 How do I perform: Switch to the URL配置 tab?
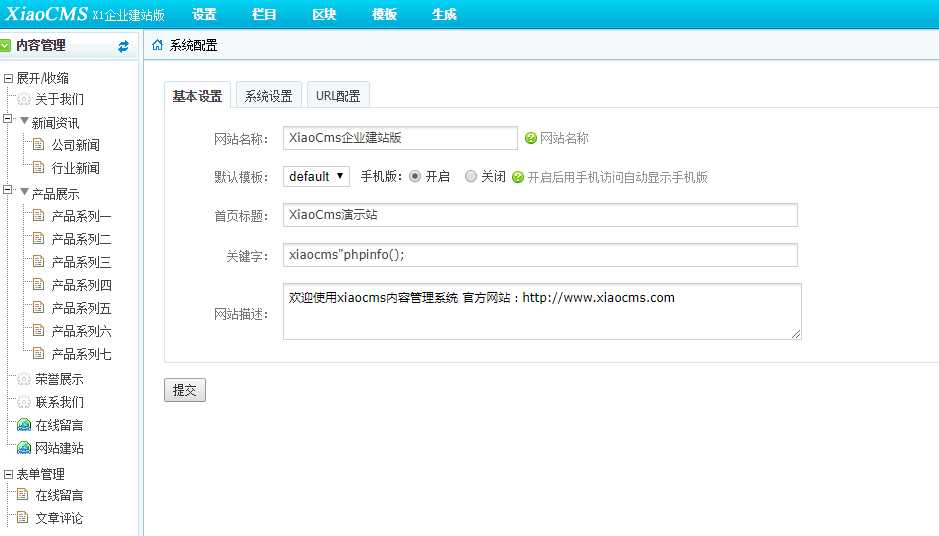point(338,95)
